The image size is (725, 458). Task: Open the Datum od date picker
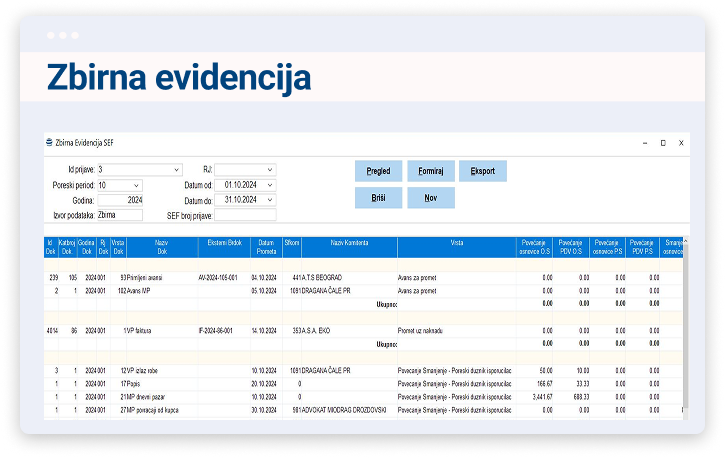click(x=269, y=185)
